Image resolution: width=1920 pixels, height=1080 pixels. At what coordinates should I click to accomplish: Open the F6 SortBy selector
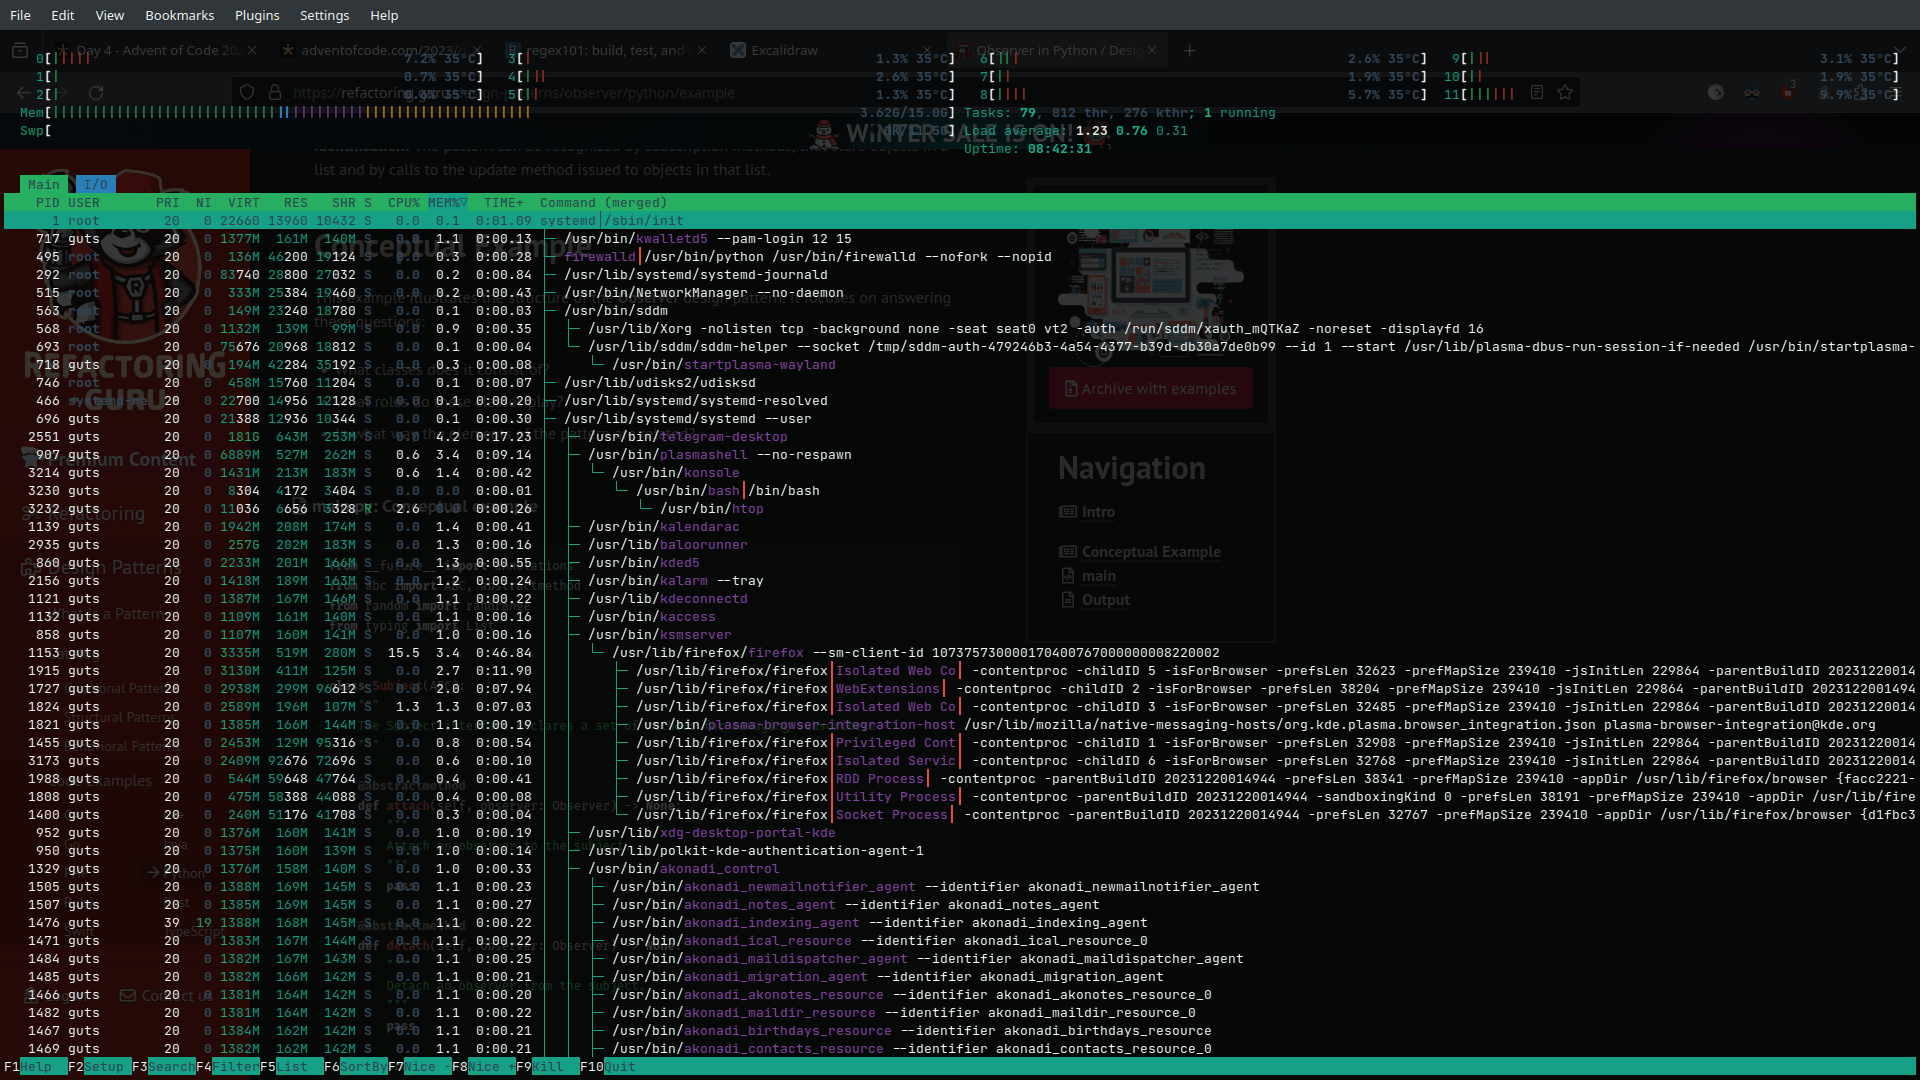[362, 1067]
